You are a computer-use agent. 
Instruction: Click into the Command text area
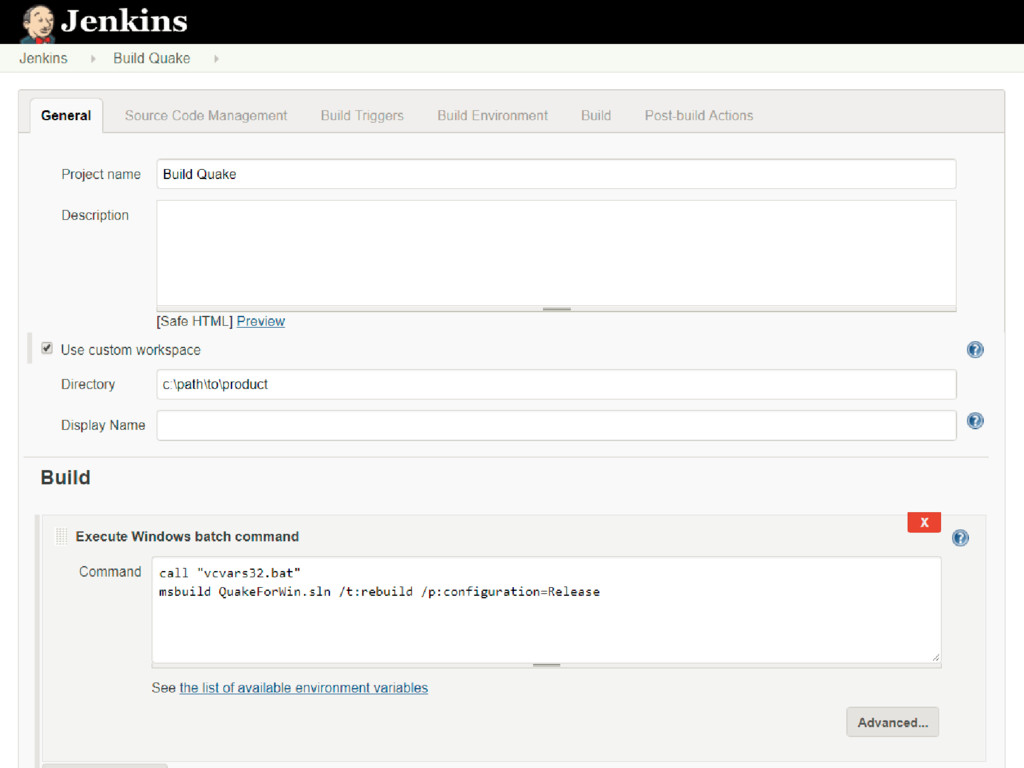tap(547, 609)
